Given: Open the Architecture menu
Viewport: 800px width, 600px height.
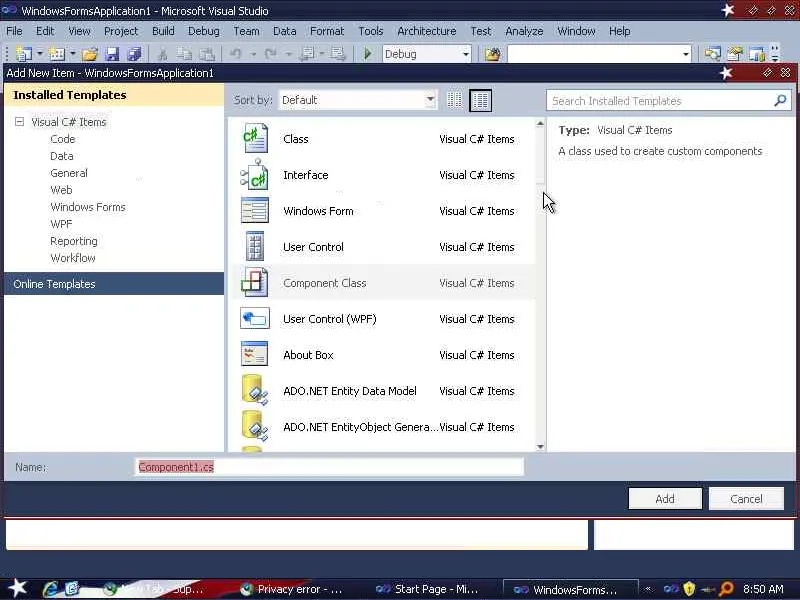Looking at the screenshot, I should 427,31.
